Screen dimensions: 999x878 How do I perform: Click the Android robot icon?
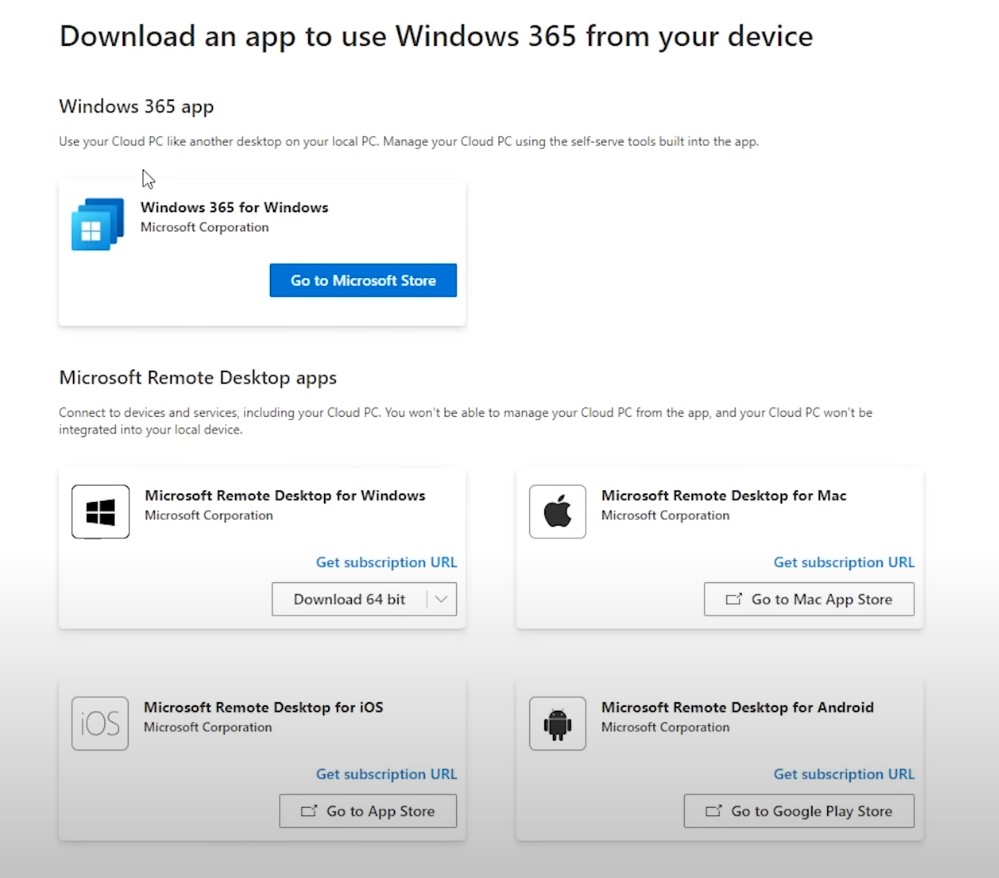coord(557,724)
